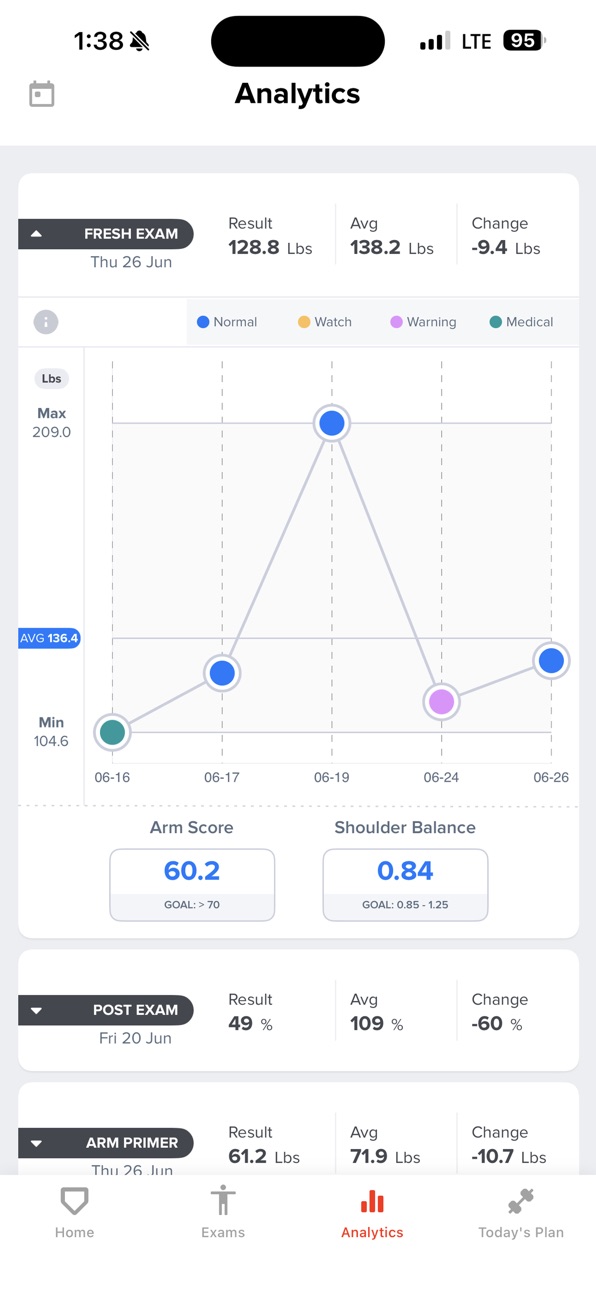
Task: Open the Shoulder Balance 0.84 card
Action: 405,885
